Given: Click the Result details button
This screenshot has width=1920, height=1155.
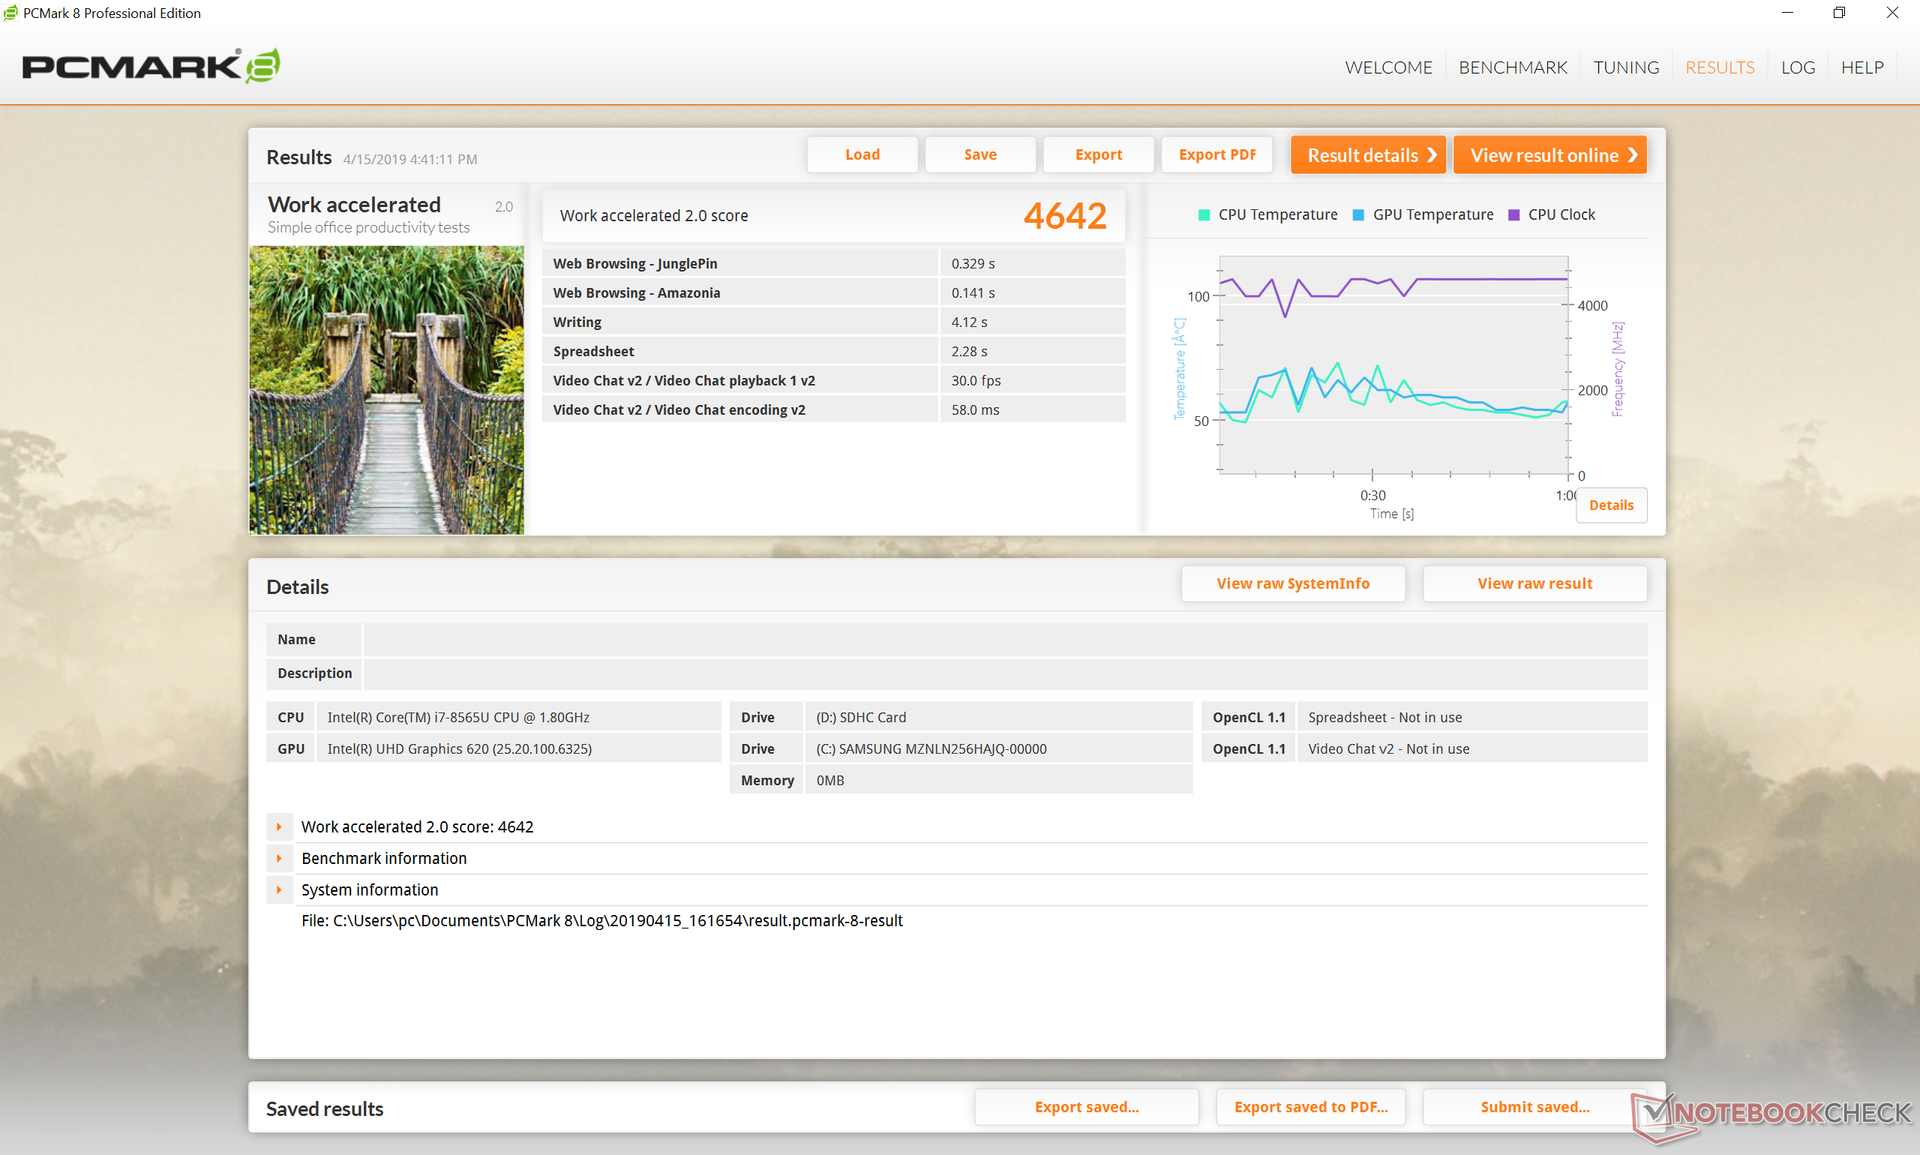Looking at the screenshot, I should click(1368, 155).
